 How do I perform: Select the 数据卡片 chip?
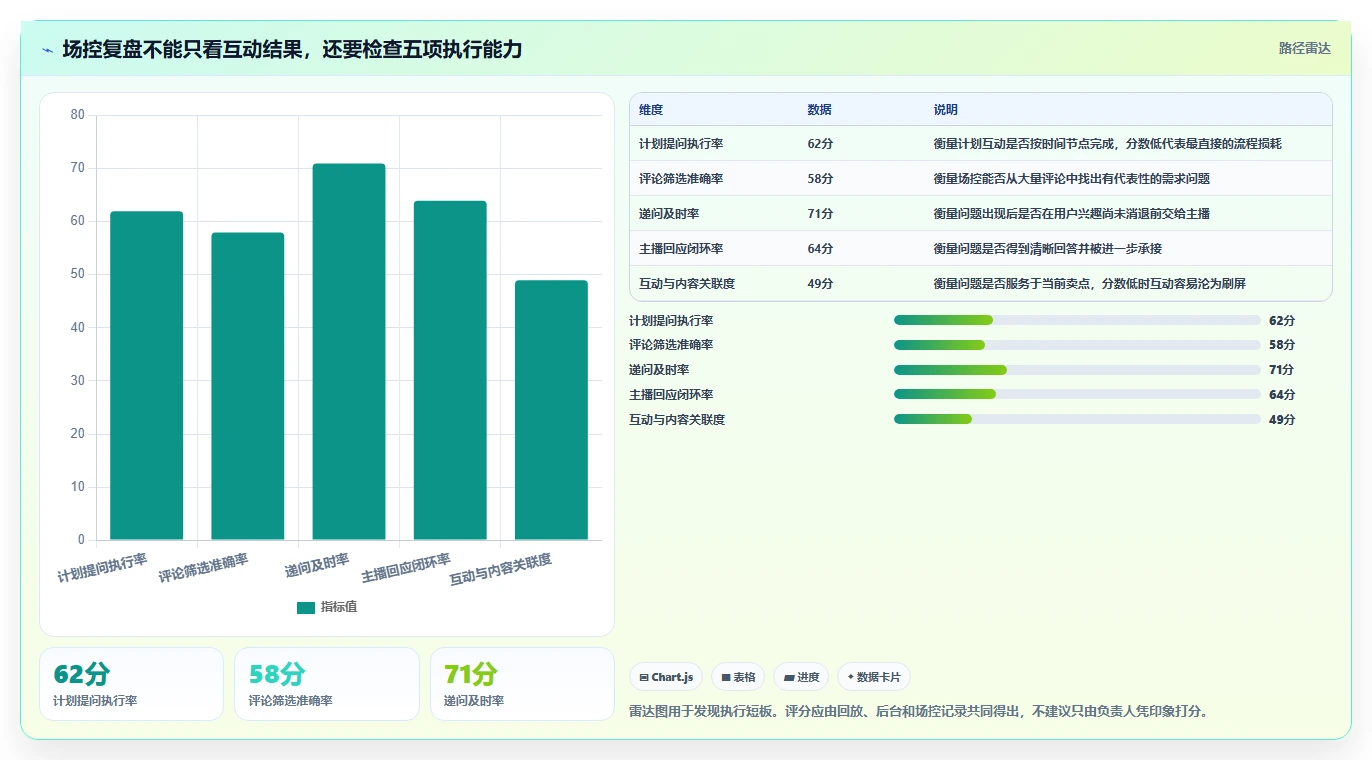874,677
